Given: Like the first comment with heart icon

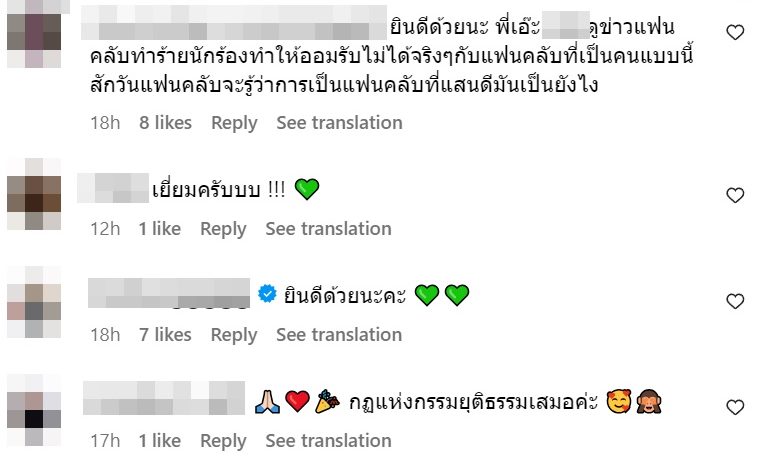Looking at the screenshot, I should (x=735, y=32).
